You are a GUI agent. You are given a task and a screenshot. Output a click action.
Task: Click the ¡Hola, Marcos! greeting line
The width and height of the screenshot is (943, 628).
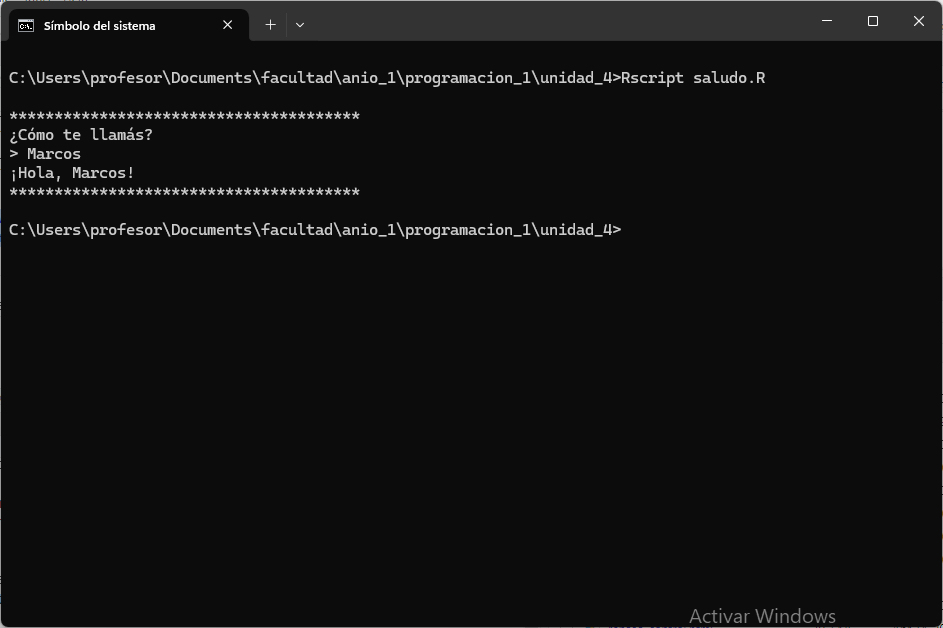72,173
